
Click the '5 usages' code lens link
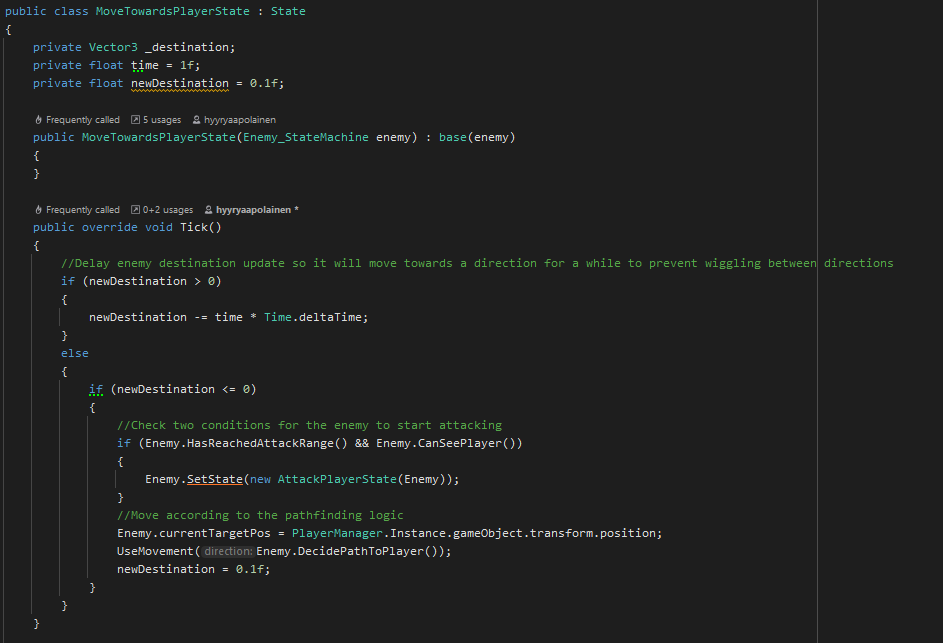(x=162, y=120)
